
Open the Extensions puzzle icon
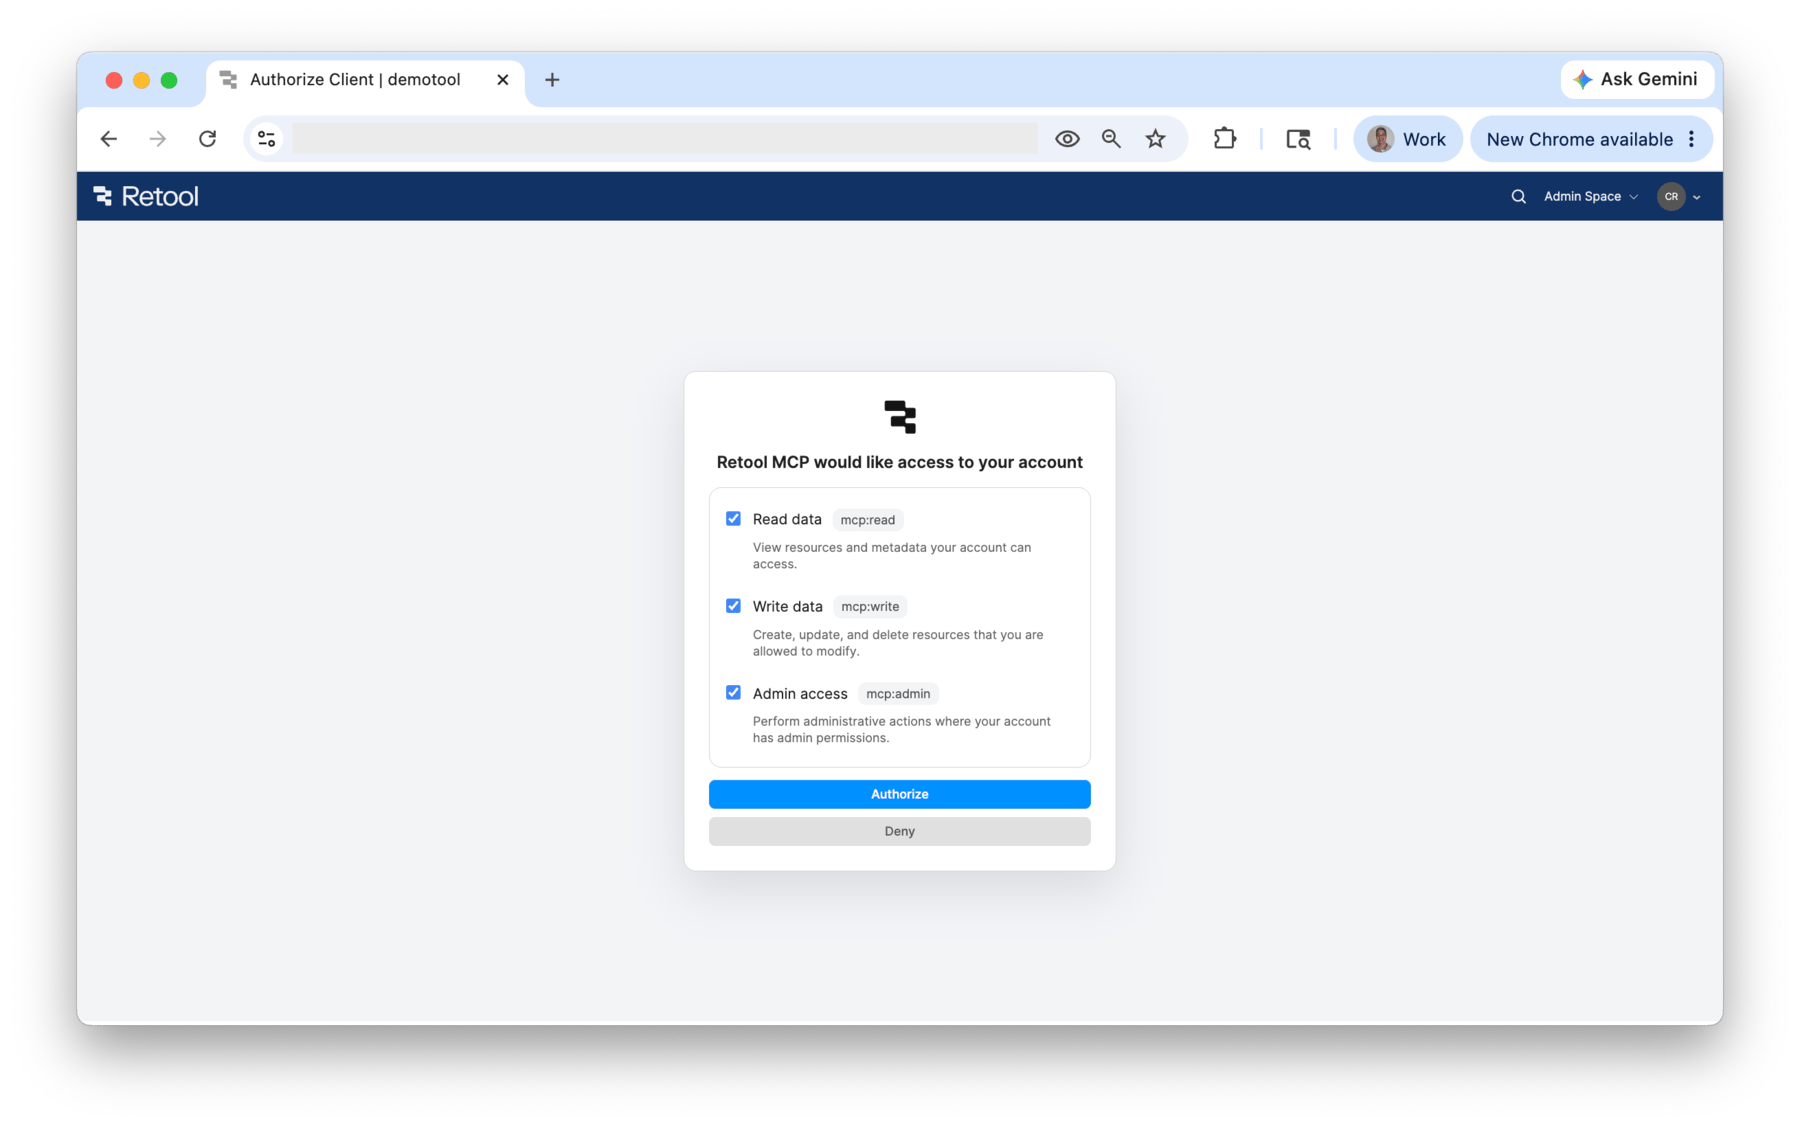point(1224,139)
